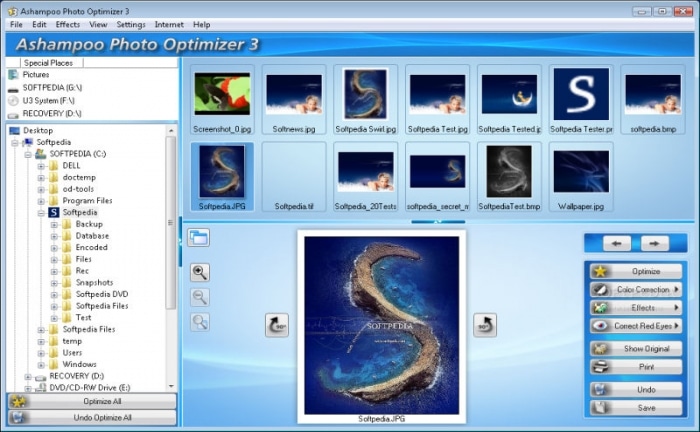The width and height of the screenshot is (700, 432).
Task: Click the Print button
Action: [636, 367]
